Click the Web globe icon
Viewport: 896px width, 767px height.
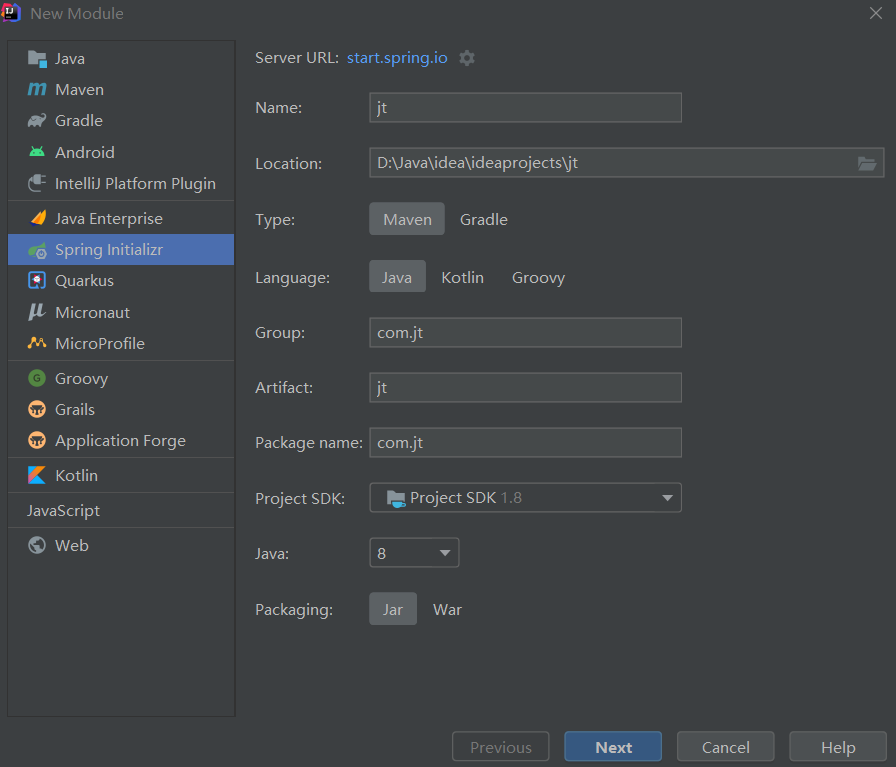[x=37, y=545]
